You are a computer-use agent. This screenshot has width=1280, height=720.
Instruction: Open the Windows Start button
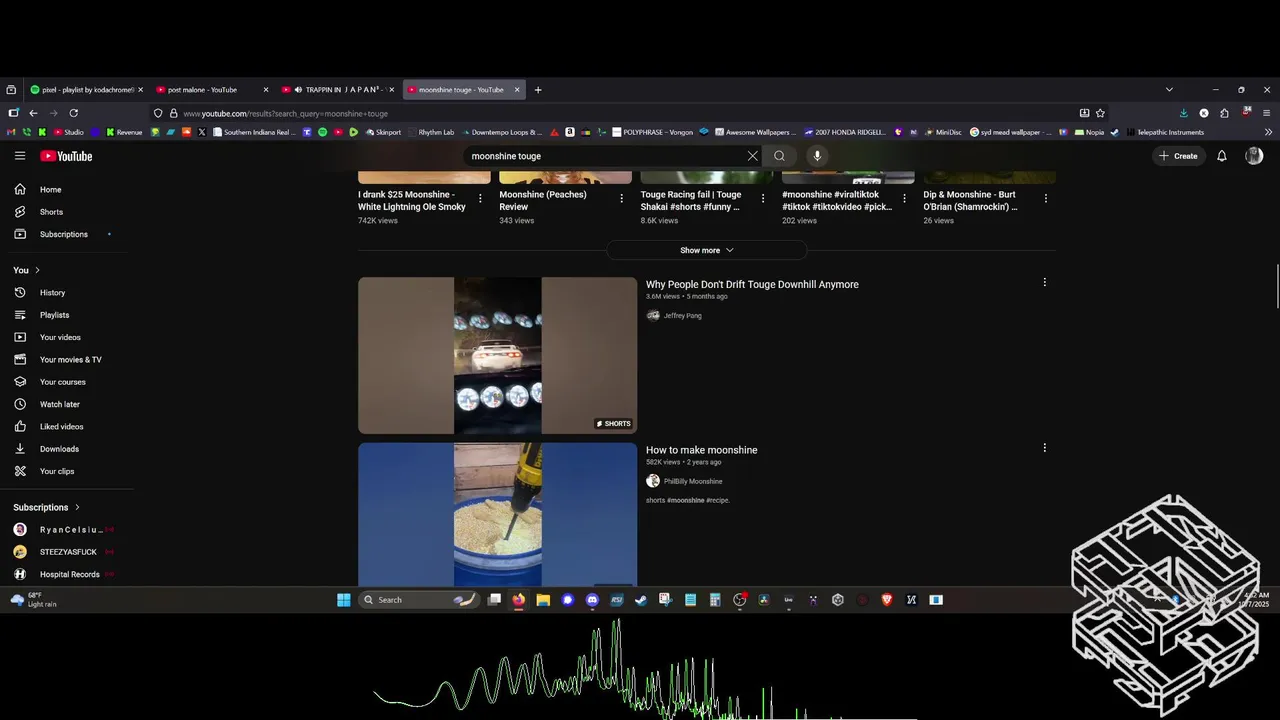pyautogui.click(x=344, y=600)
